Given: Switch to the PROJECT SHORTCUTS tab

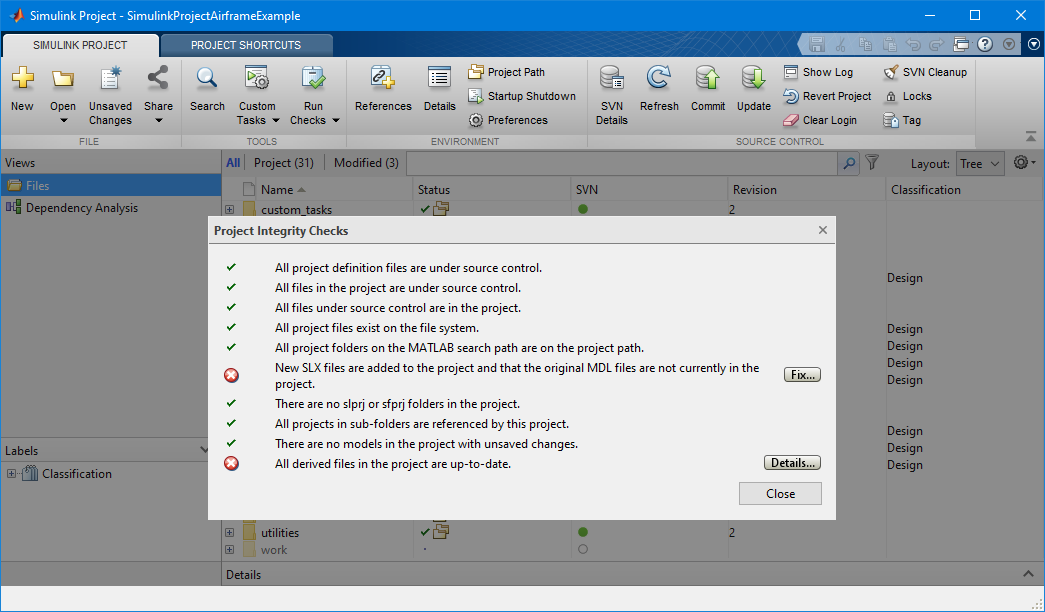Looking at the screenshot, I should [246, 45].
